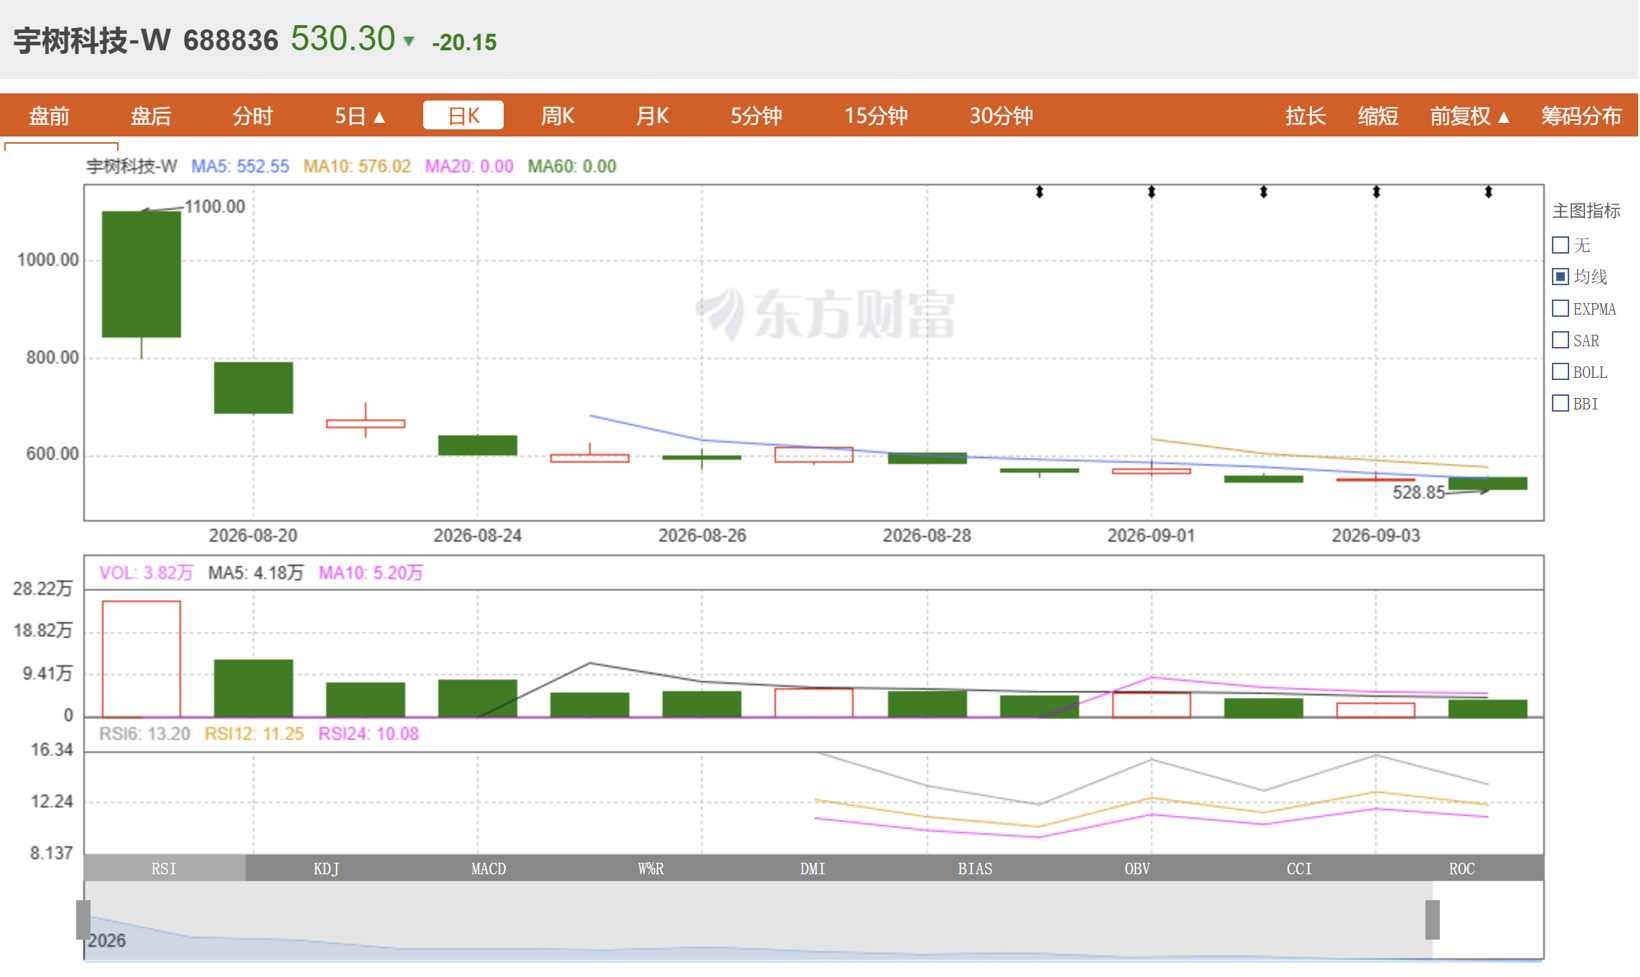This screenshot has width=1640, height=977.
Task: Open 筹码分布 chip distribution
Action: (x=1581, y=116)
